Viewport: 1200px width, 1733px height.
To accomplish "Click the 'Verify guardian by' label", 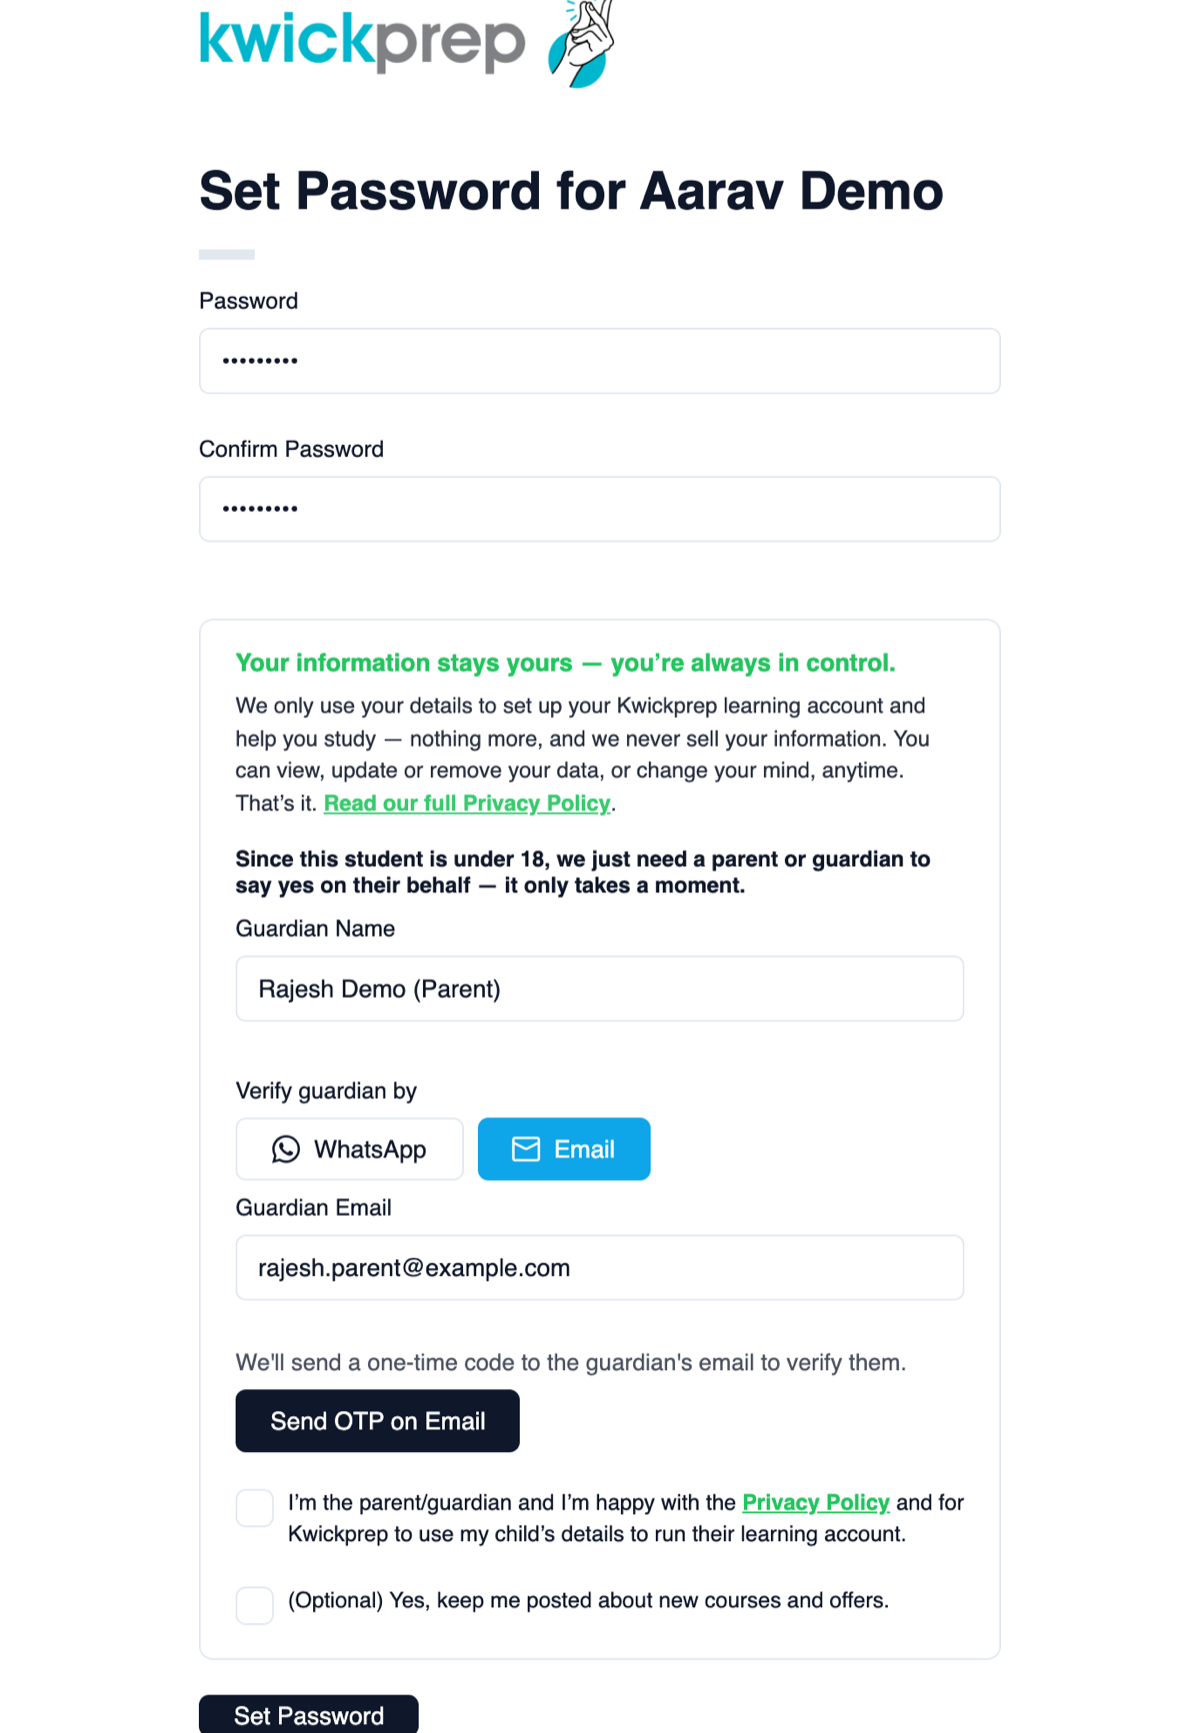I will (326, 1091).
